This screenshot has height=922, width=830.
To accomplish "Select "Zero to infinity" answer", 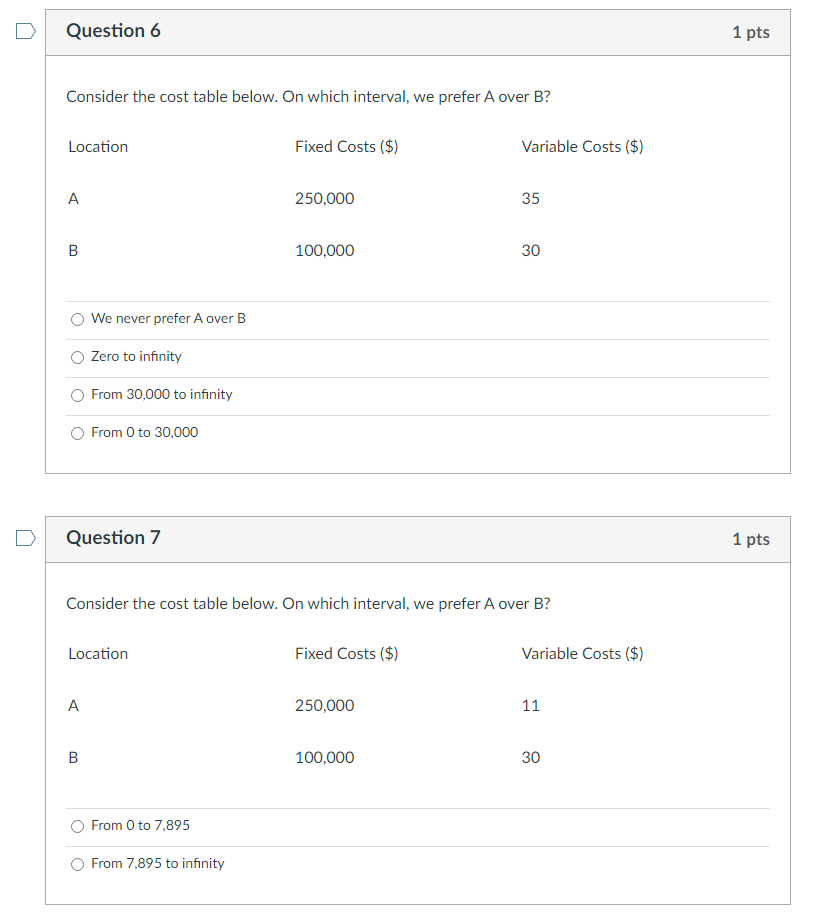I will 77,357.
